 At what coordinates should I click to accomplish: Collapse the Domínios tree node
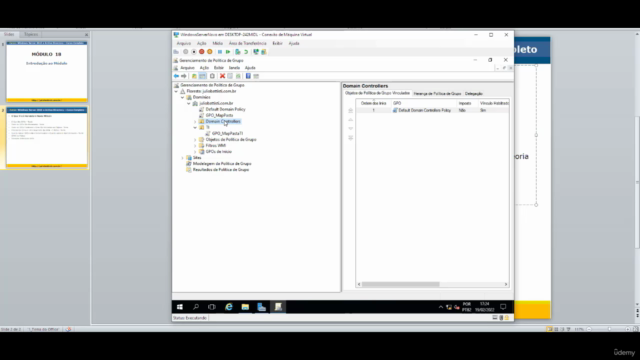click(x=182, y=98)
